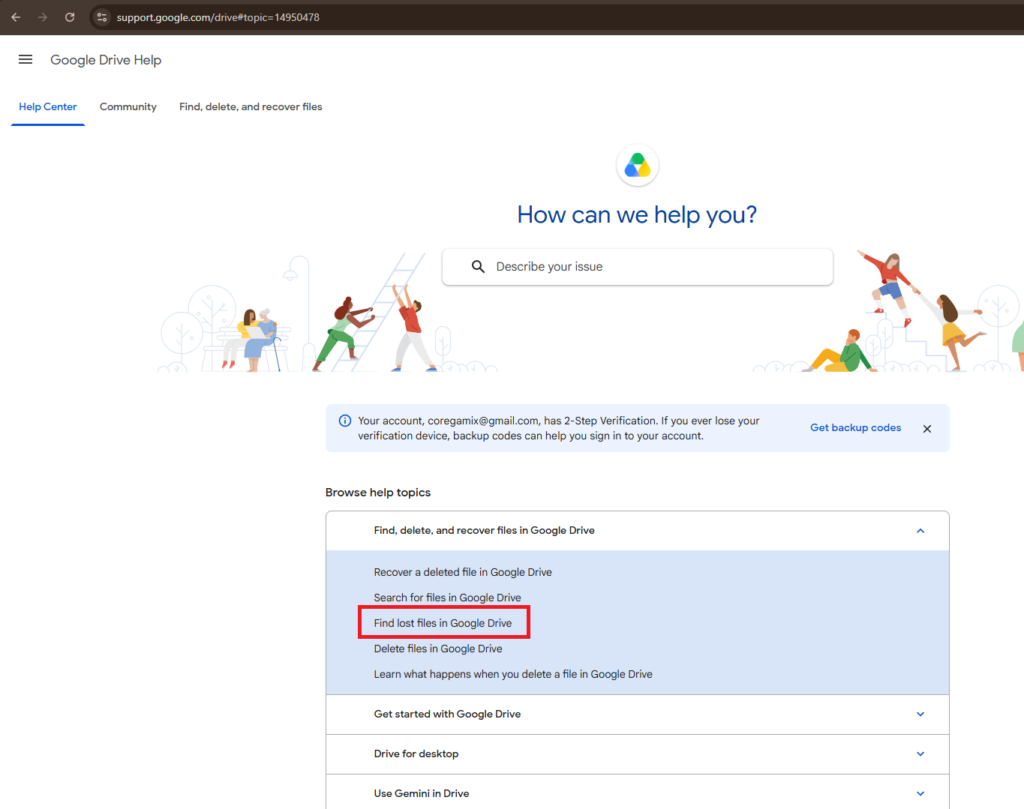Click the How can we help you? heading
Screen dimensions: 1024x809
point(637,215)
